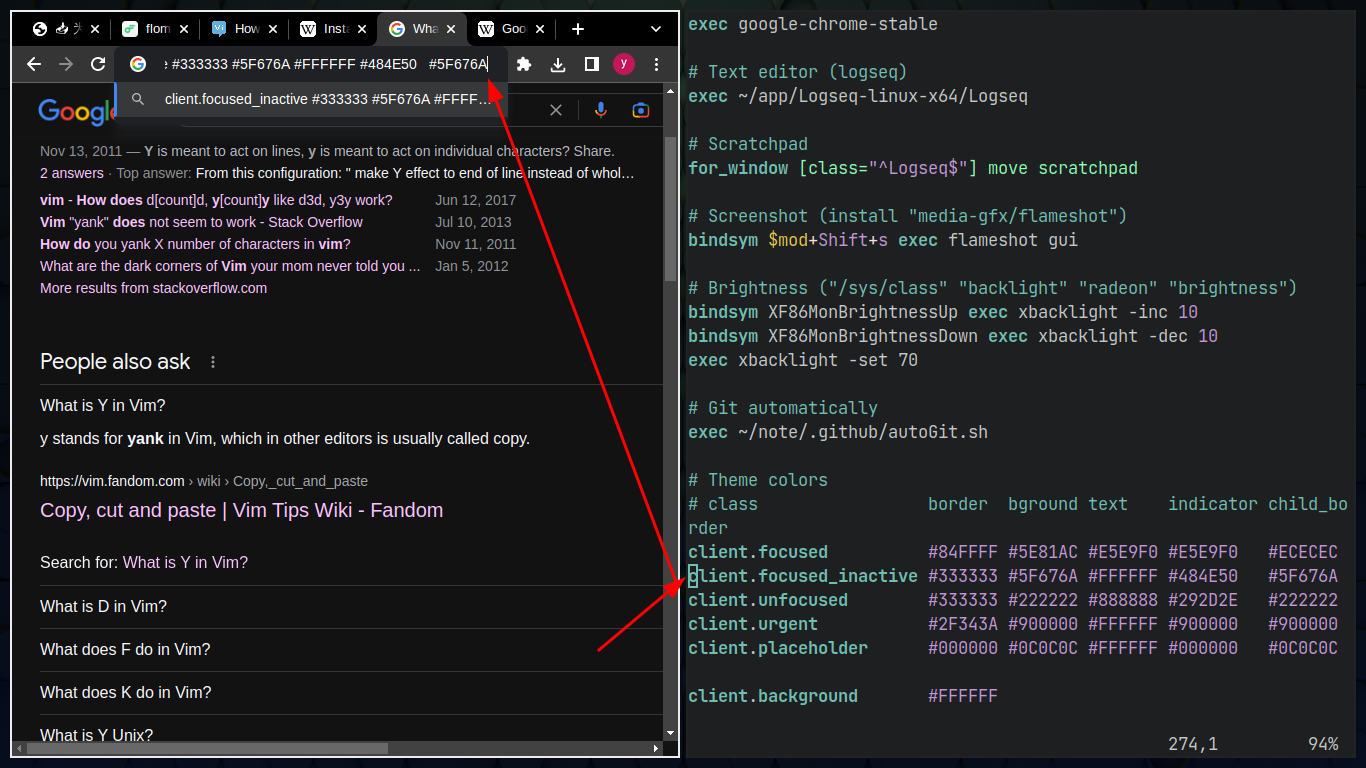
Task: Open a new Chrome tab
Action: tap(577, 29)
